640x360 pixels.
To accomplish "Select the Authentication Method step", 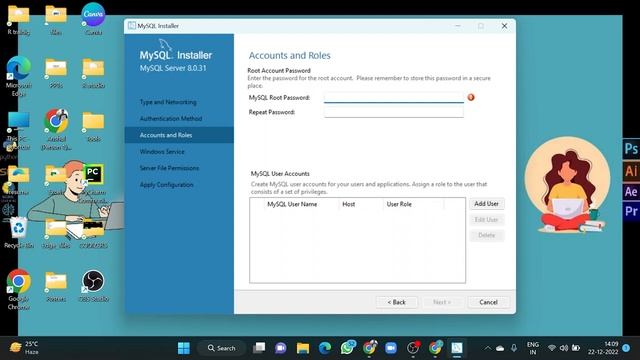I will coord(171,118).
